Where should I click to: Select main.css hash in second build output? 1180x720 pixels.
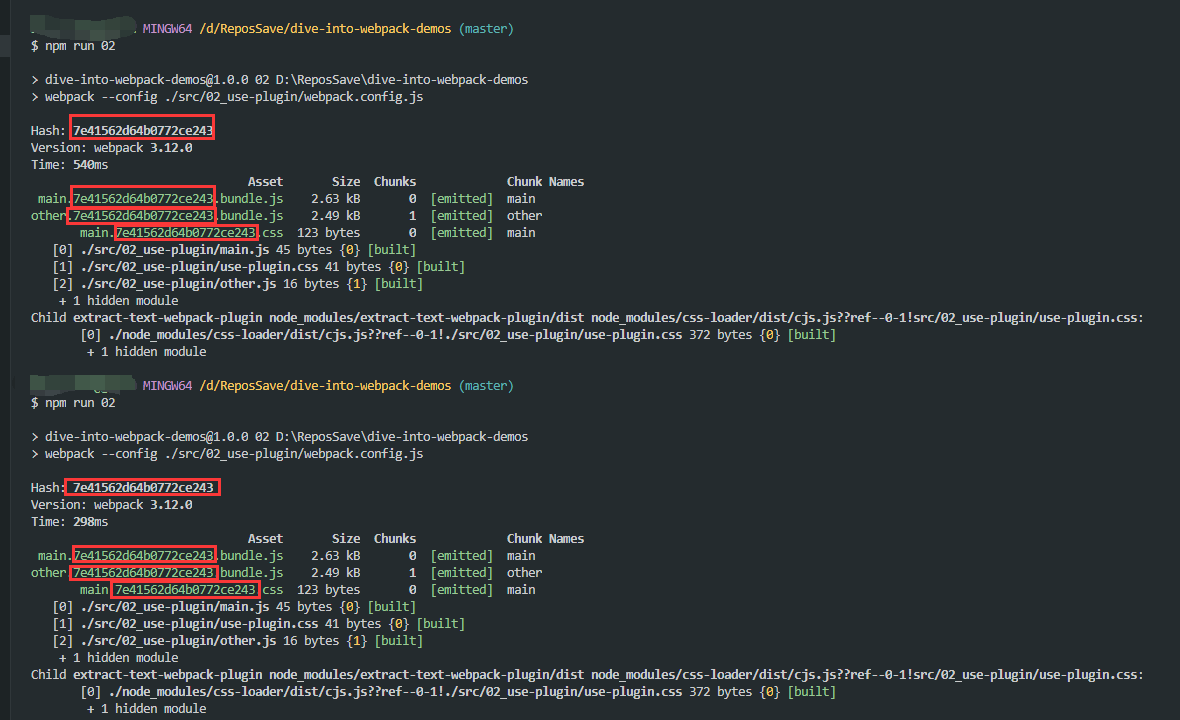(x=186, y=590)
